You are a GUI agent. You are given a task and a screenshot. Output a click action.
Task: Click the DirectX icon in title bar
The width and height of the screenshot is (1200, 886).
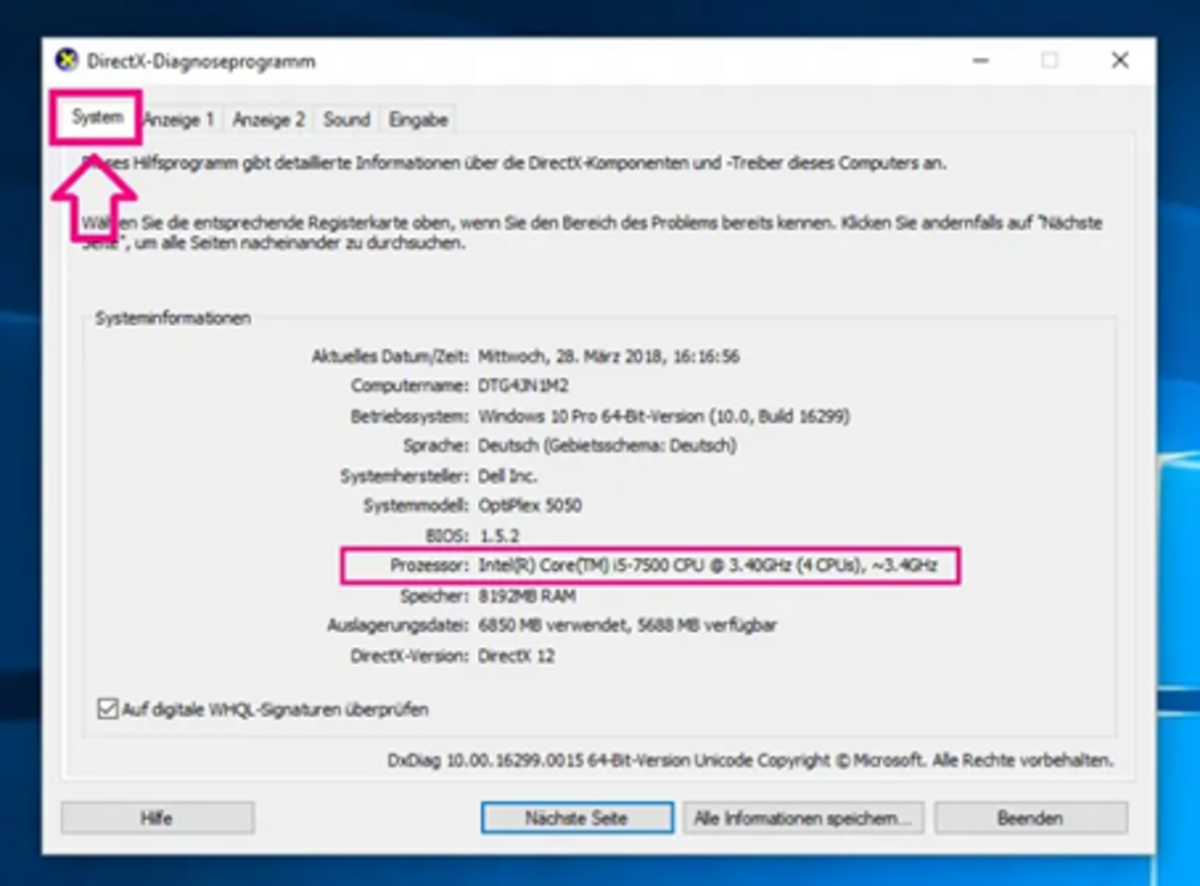point(66,61)
